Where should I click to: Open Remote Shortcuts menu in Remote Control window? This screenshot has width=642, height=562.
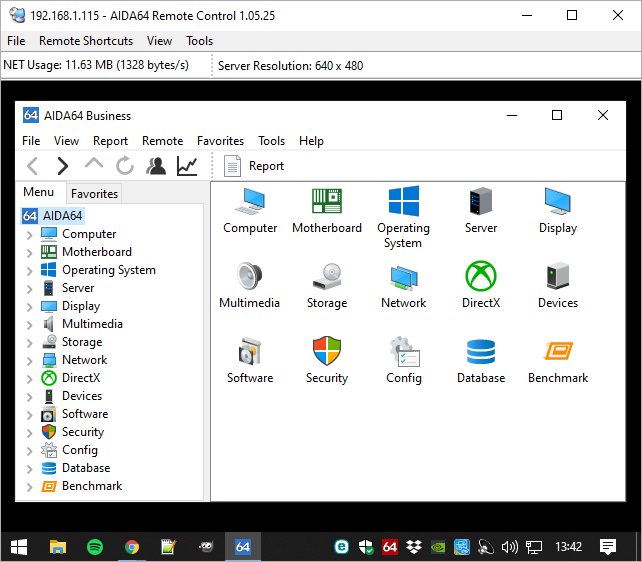[x=86, y=41]
